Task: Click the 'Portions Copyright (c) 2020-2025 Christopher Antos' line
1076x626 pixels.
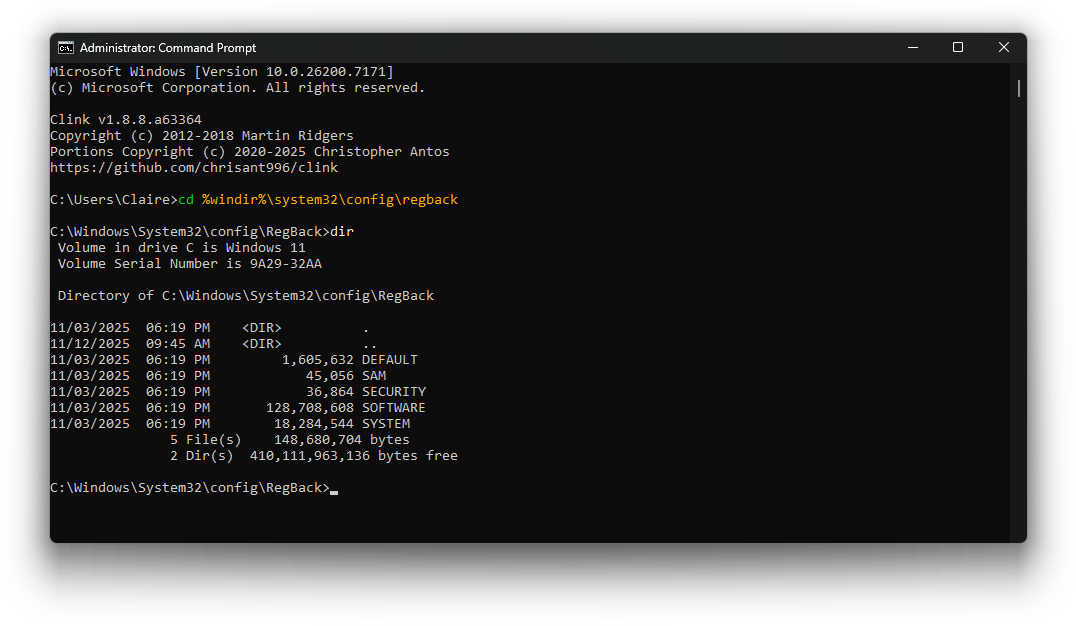Action: pos(250,152)
